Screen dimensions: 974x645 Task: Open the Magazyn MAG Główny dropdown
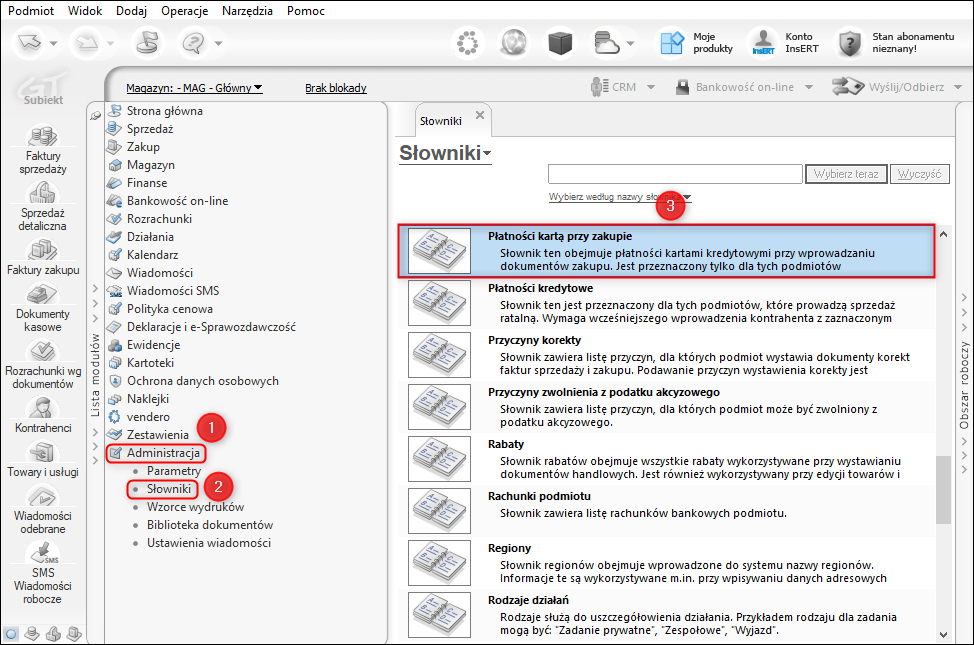tap(194, 88)
